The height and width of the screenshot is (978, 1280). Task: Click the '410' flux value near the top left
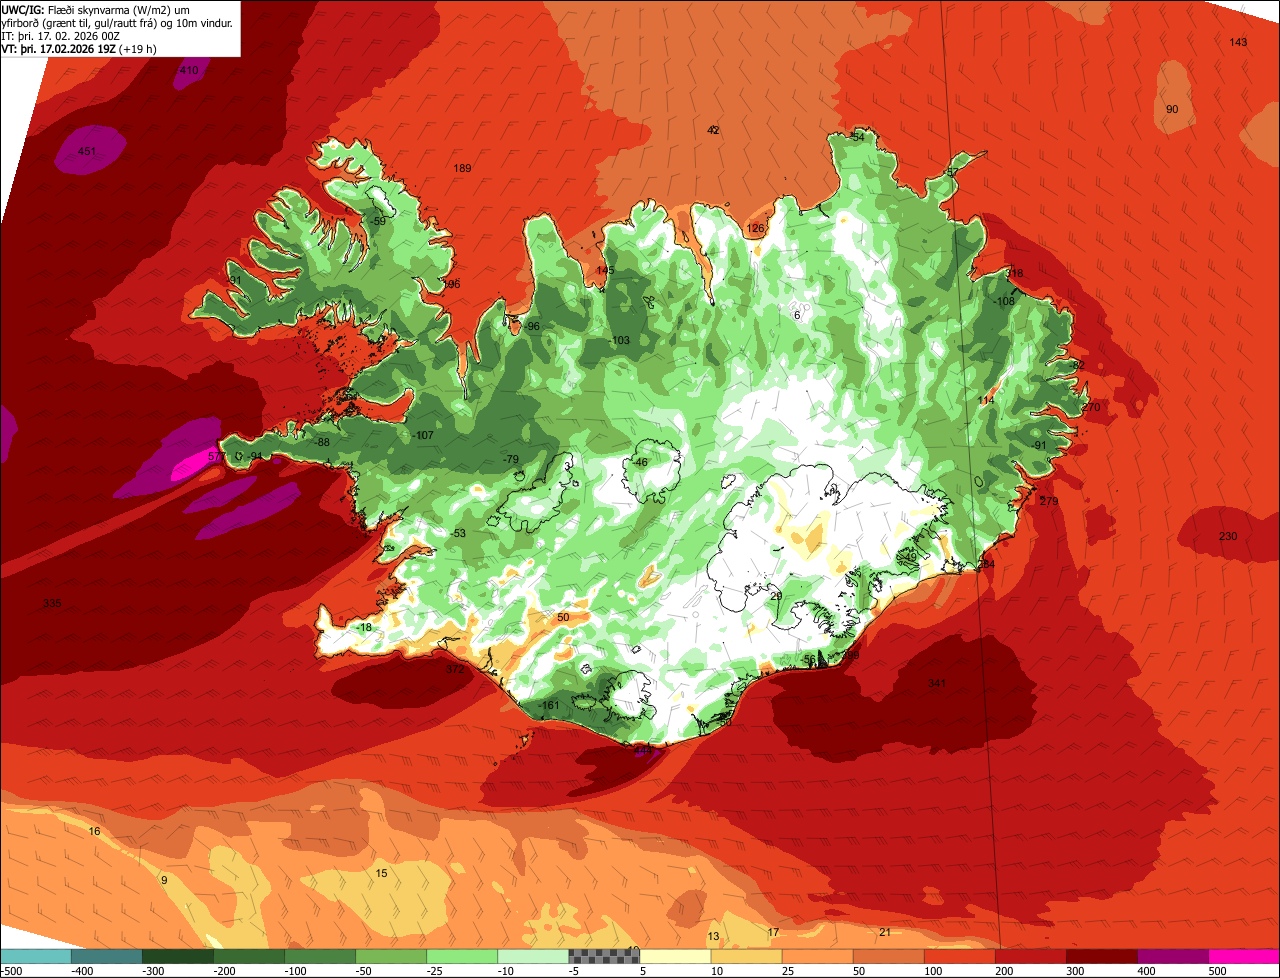(x=188, y=71)
